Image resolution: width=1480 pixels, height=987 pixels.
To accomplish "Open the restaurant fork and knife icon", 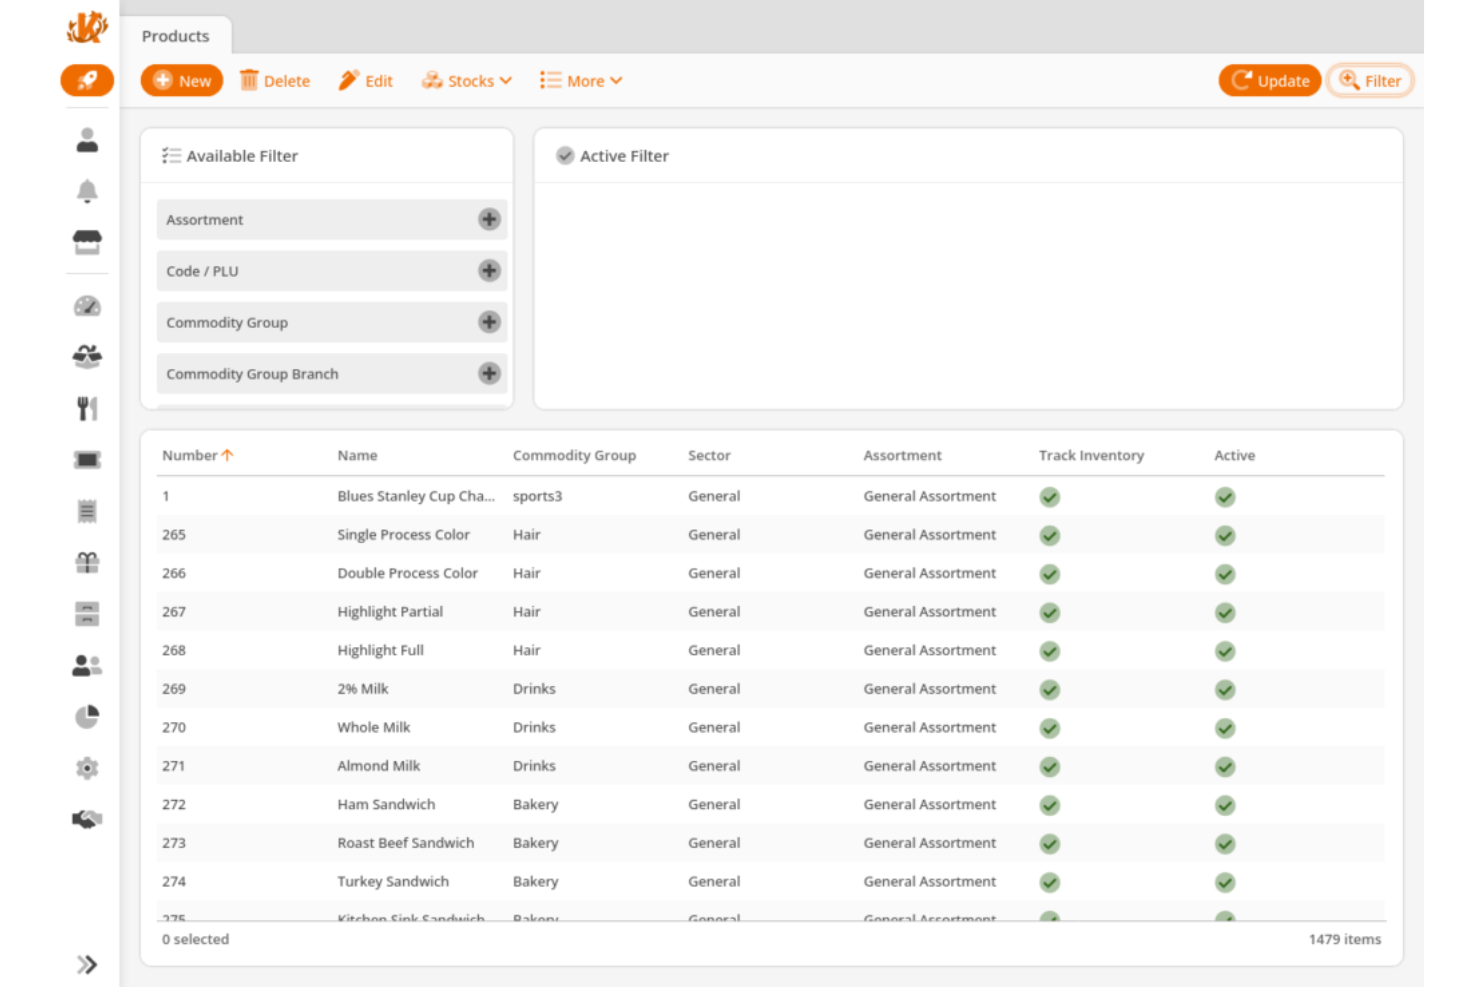I will (x=87, y=408).
